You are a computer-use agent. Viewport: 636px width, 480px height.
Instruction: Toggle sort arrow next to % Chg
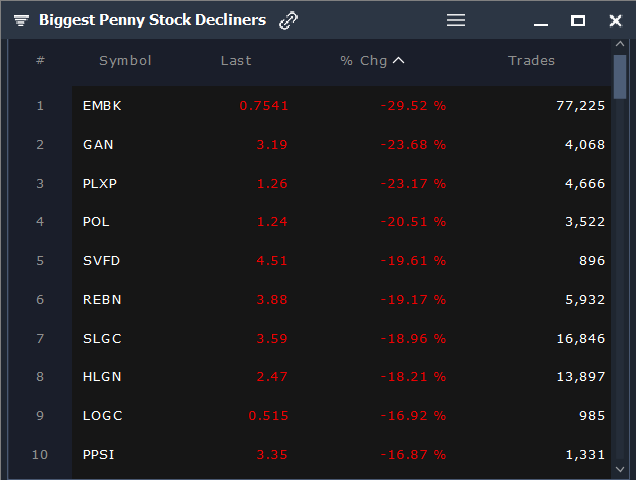[x=399, y=61]
